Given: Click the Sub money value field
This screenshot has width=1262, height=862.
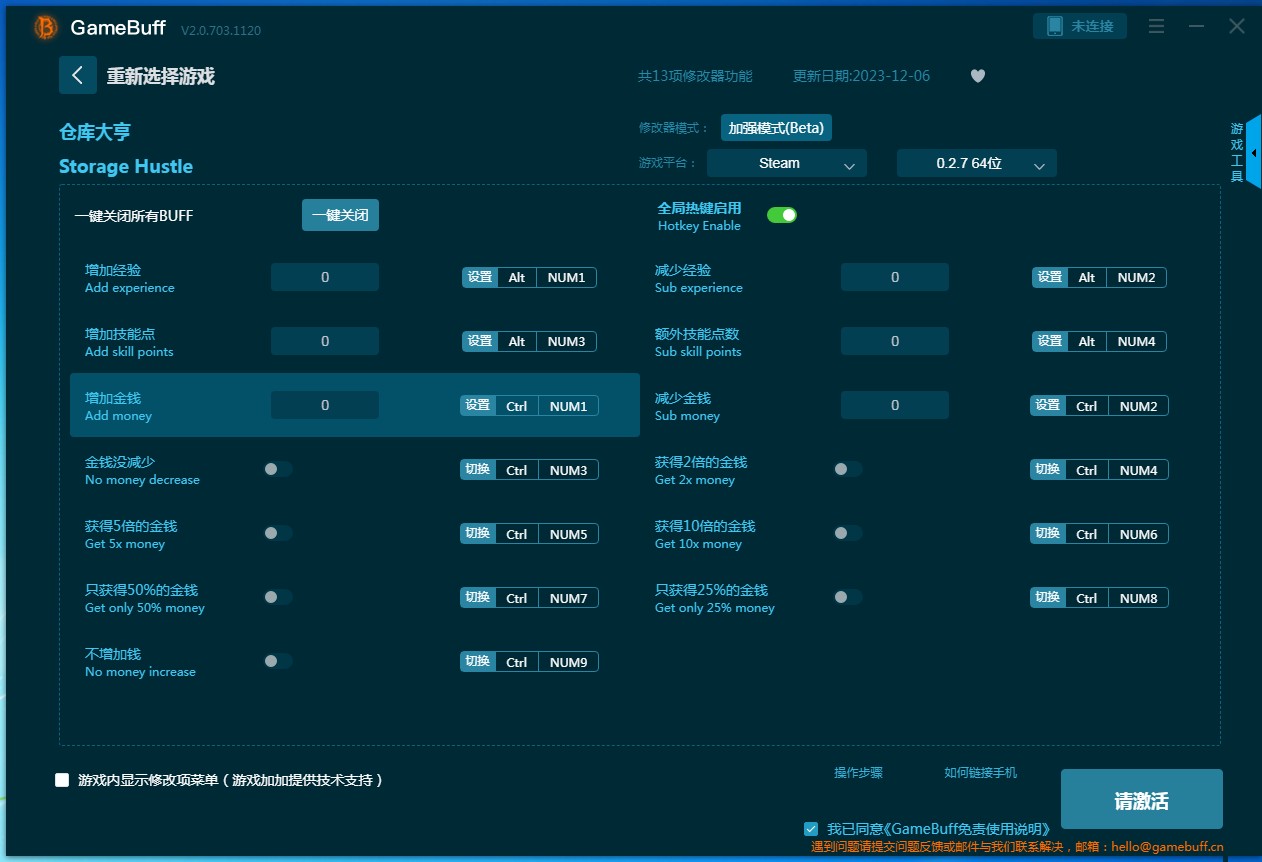Looking at the screenshot, I should click(x=895, y=405).
